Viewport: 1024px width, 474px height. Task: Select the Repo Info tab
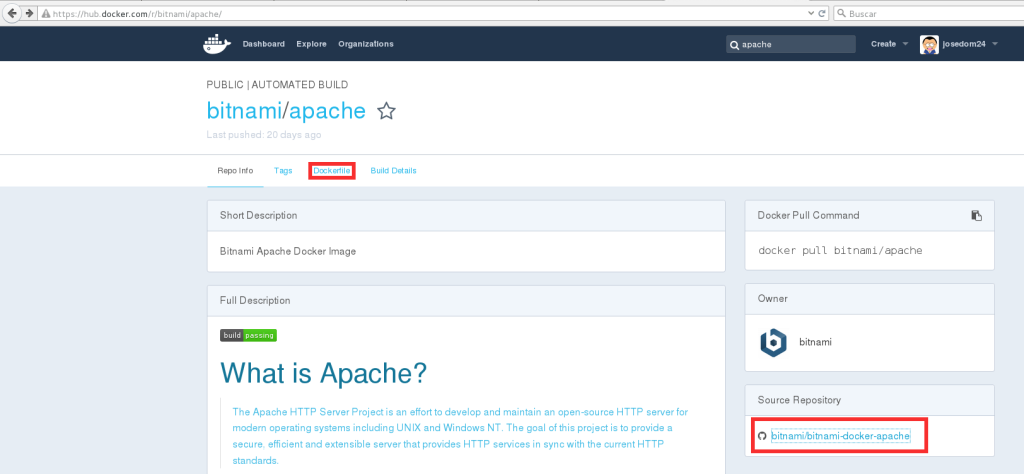(x=235, y=170)
